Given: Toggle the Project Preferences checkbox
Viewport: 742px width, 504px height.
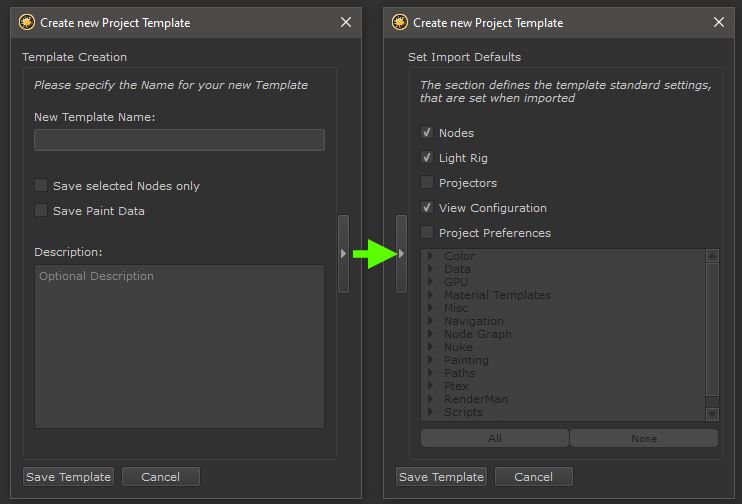Looking at the screenshot, I should 427,233.
